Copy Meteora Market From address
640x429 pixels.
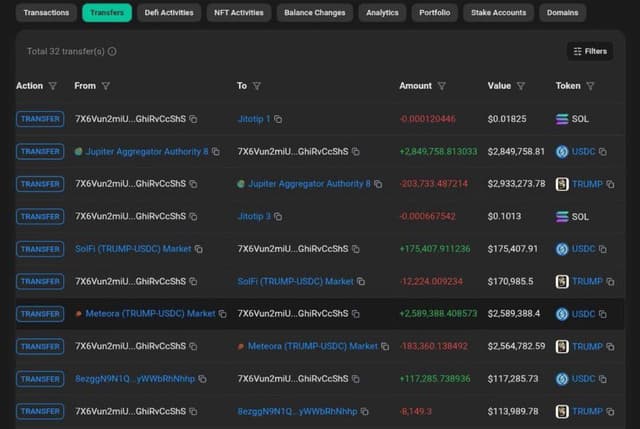[222, 314]
